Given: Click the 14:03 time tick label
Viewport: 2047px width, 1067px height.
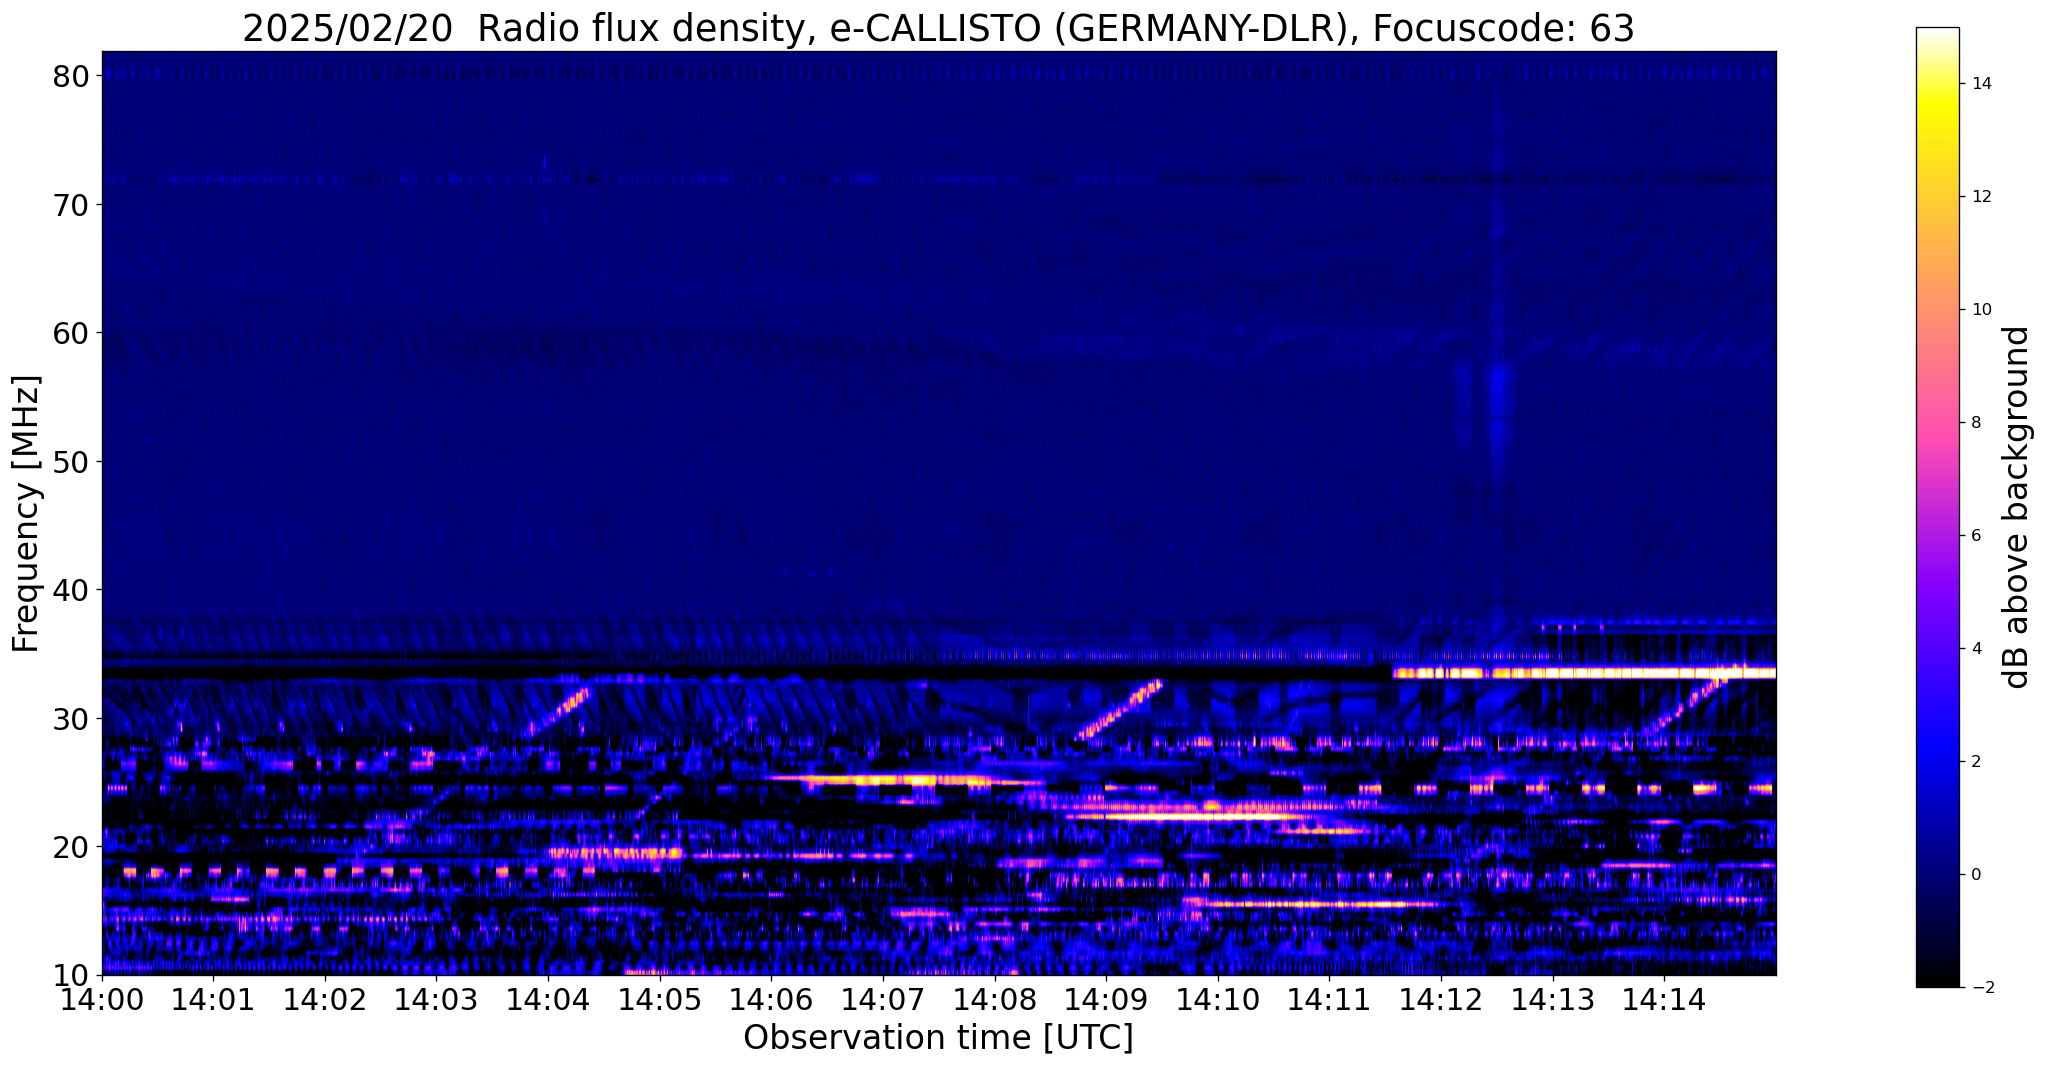Looking at the screenshot, I should click(437, 998).
